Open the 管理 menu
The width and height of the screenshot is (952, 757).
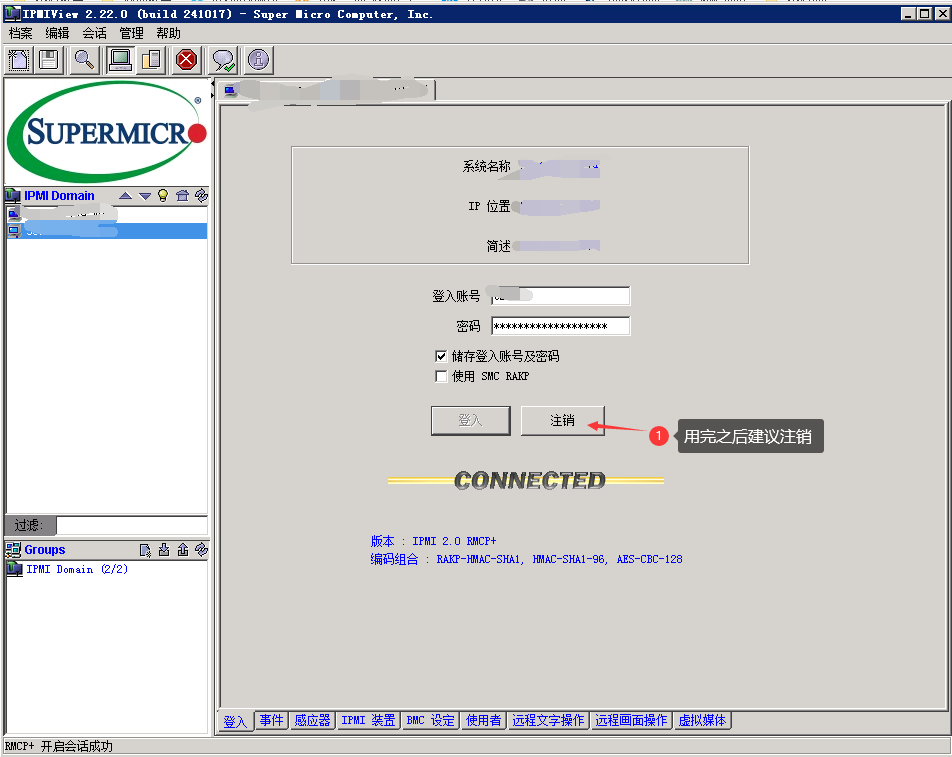click(130, 32)
